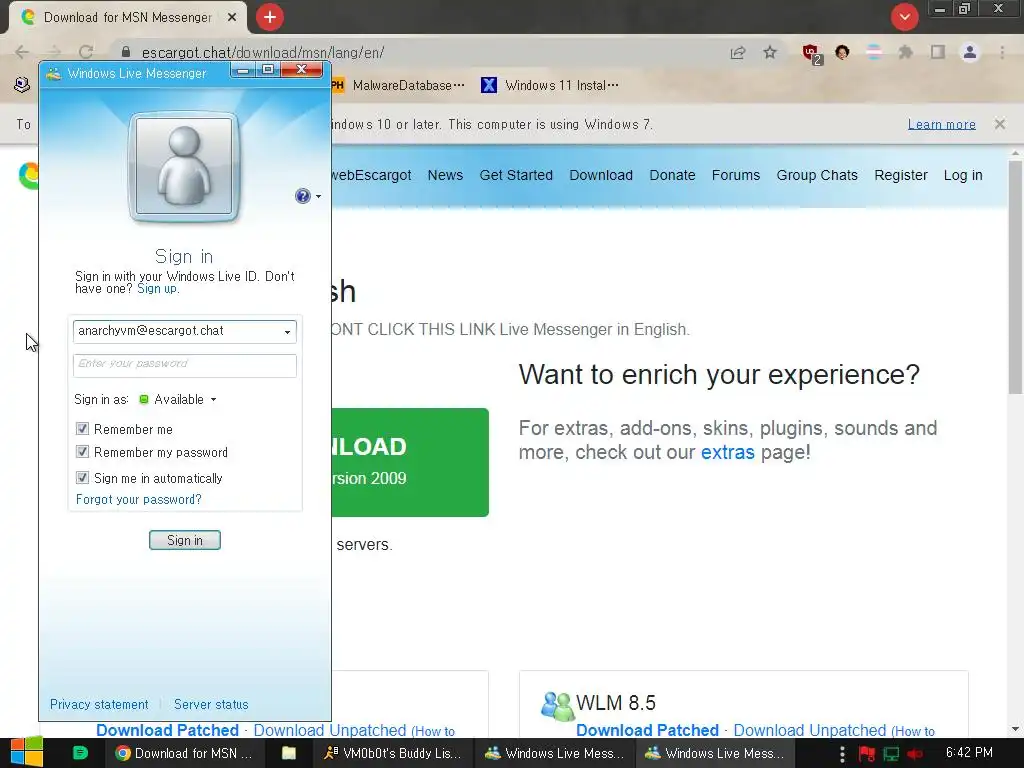The height and width of the screenshot is (768, 1024).
Task: Click the network monitor tray icon
Action: (891, 754)
